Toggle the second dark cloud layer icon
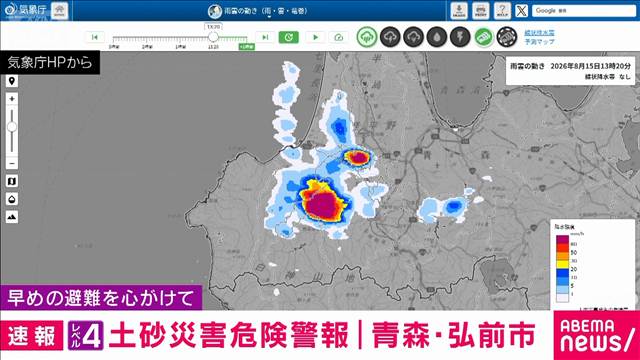Image resolution: width=640 pixels, height=360 pixels. click(x=390, y=37)
